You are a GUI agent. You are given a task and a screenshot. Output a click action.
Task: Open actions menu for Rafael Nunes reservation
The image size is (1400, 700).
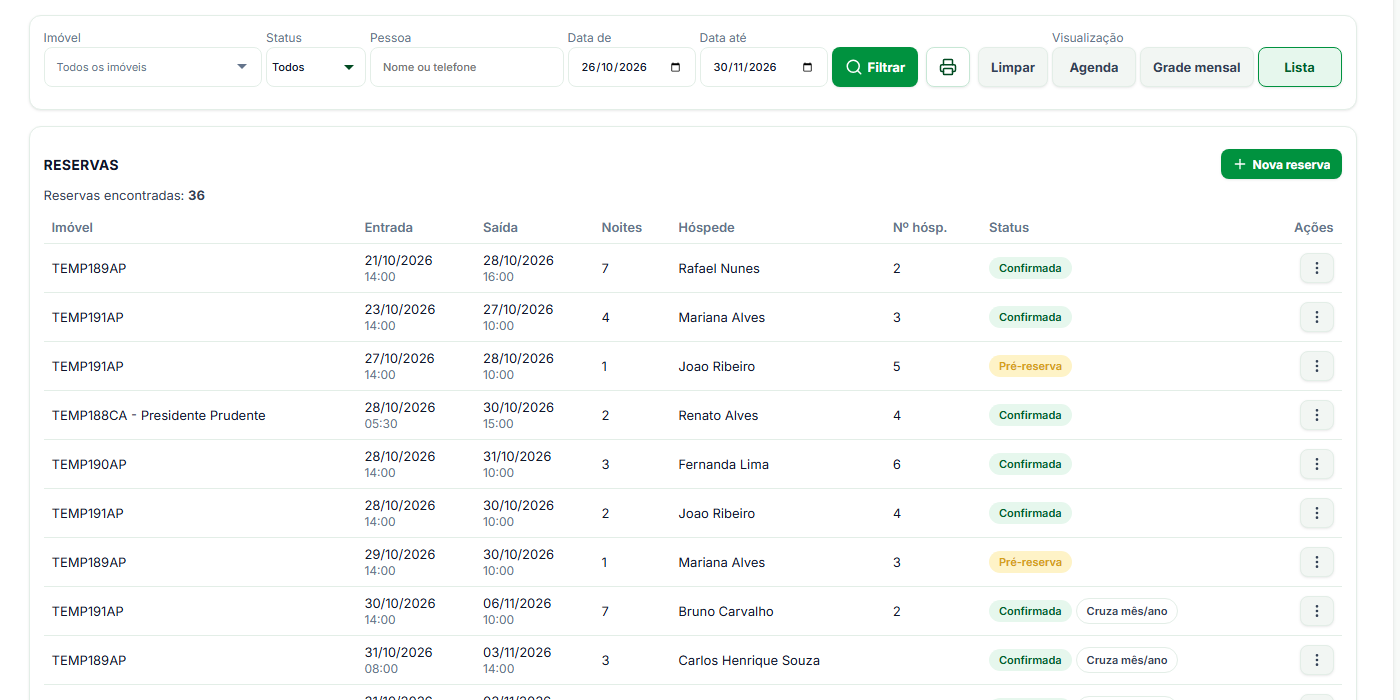tap(1317, 268)
